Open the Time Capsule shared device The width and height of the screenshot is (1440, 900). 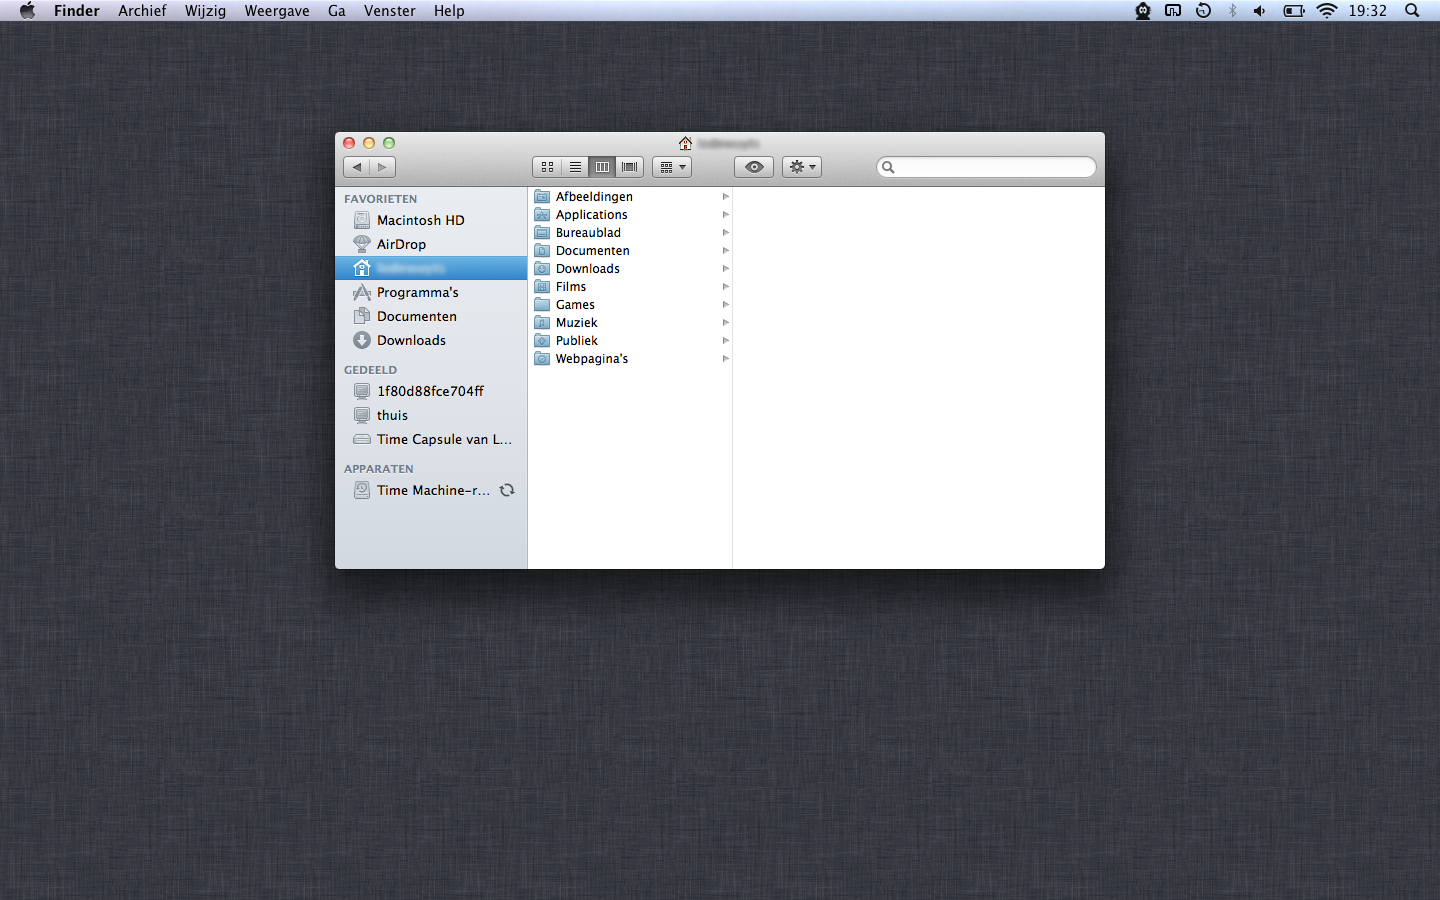tap(431, 439)
